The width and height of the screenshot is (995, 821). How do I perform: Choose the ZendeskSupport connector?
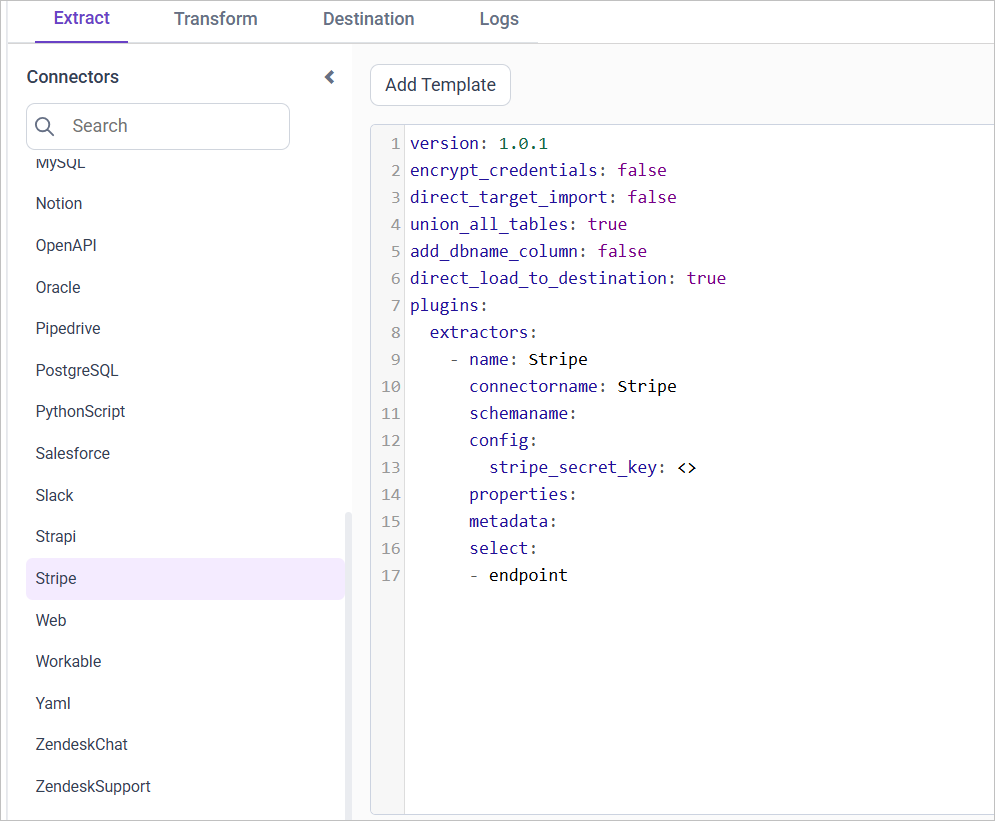click(92, 786)
